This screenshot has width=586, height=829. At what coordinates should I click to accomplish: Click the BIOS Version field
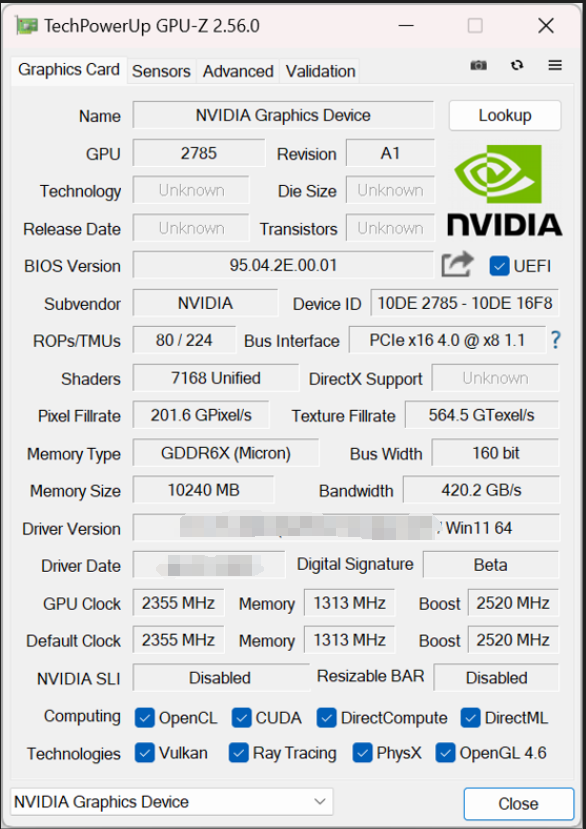[x=283, y=265]
